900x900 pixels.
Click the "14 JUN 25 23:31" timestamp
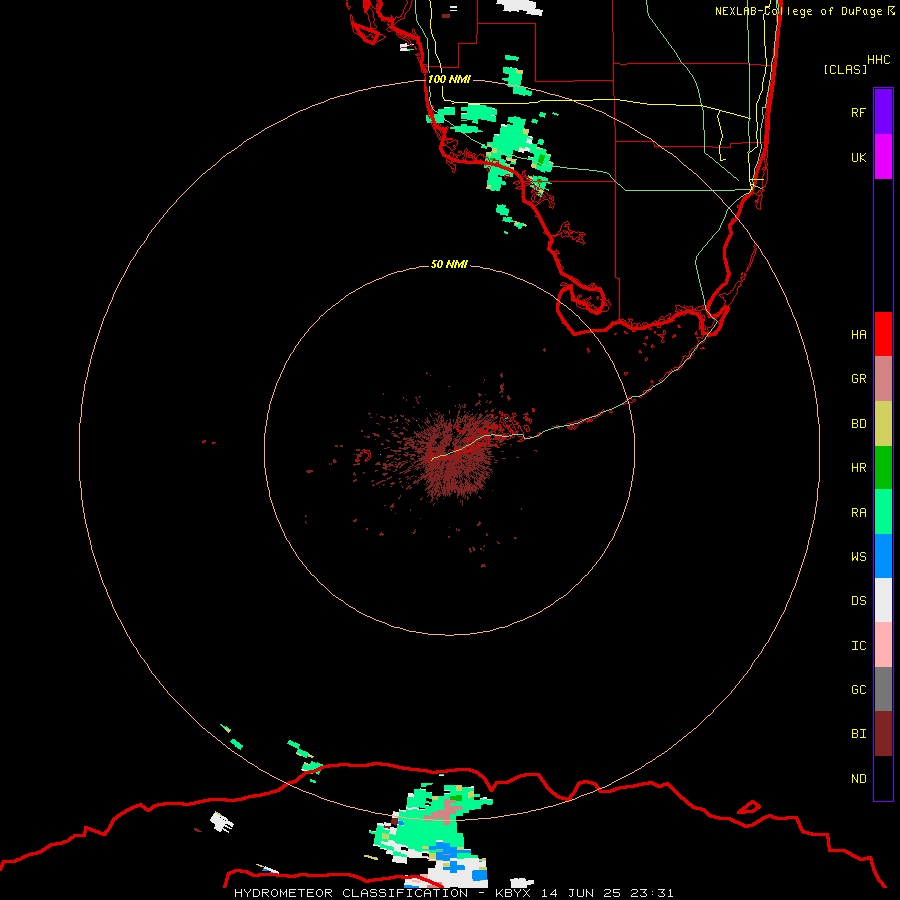(x=607, y=893)
